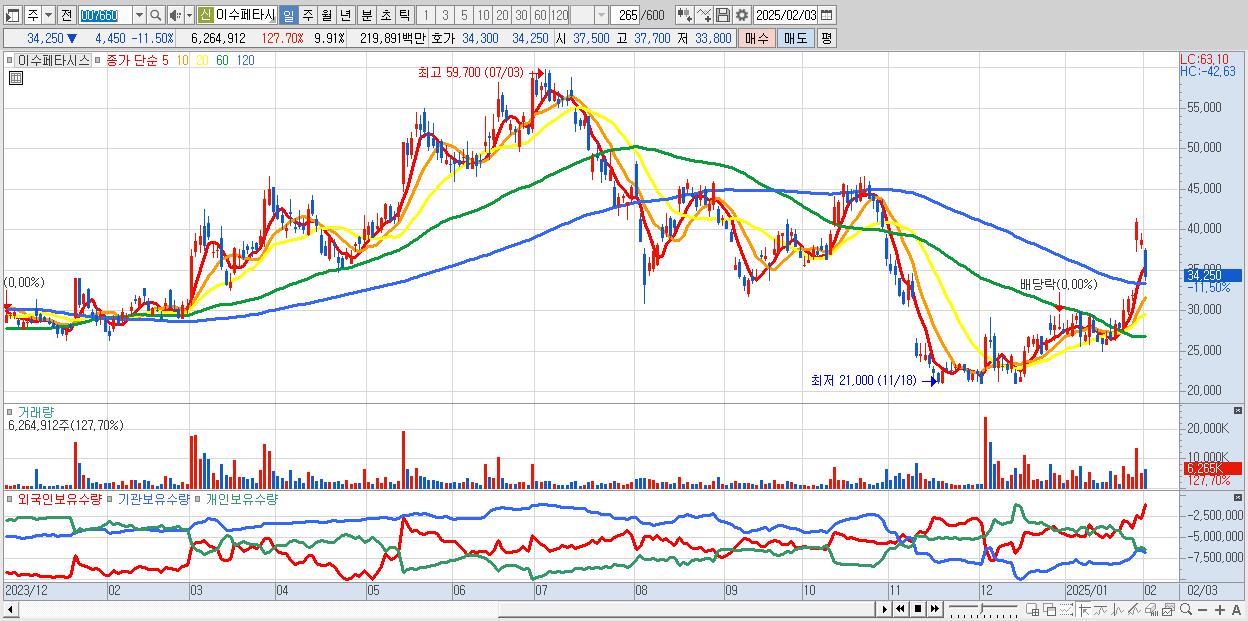
Task: Select the 일 daily period tab
Action: pyautogui.click(x=288, y=15)
